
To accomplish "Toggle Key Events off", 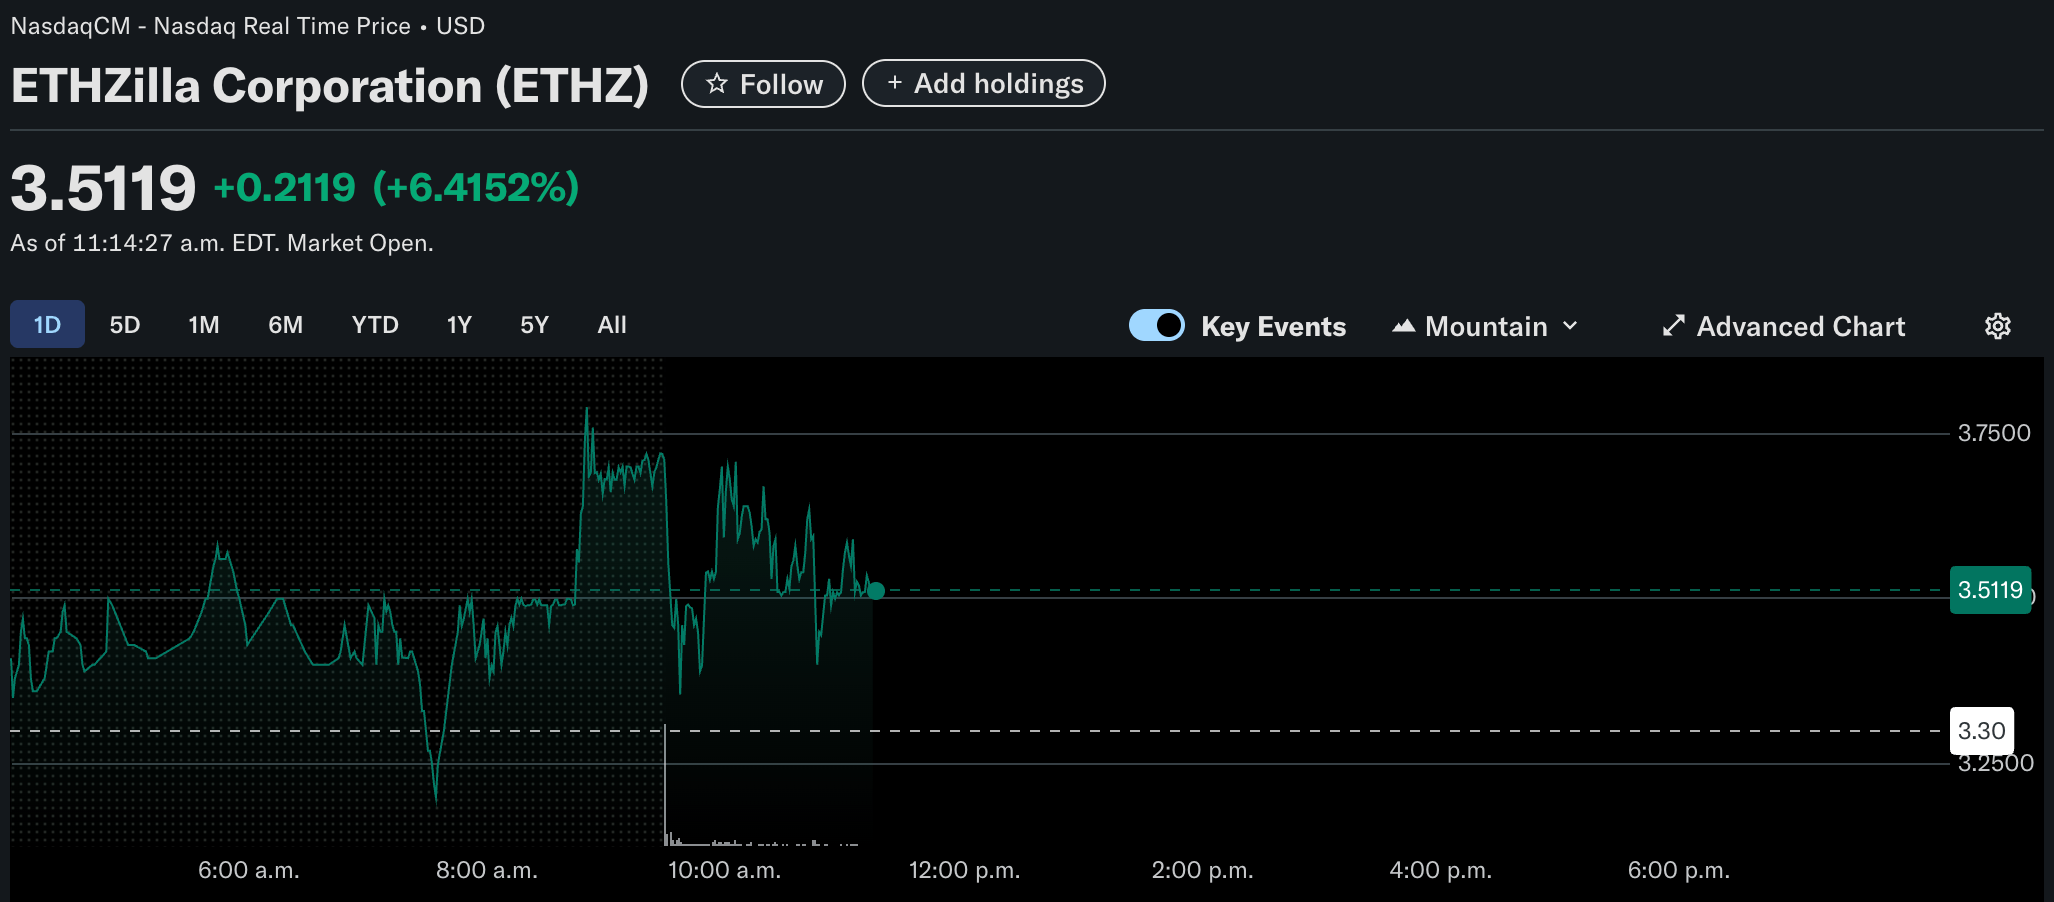I will coord(1156,325).
